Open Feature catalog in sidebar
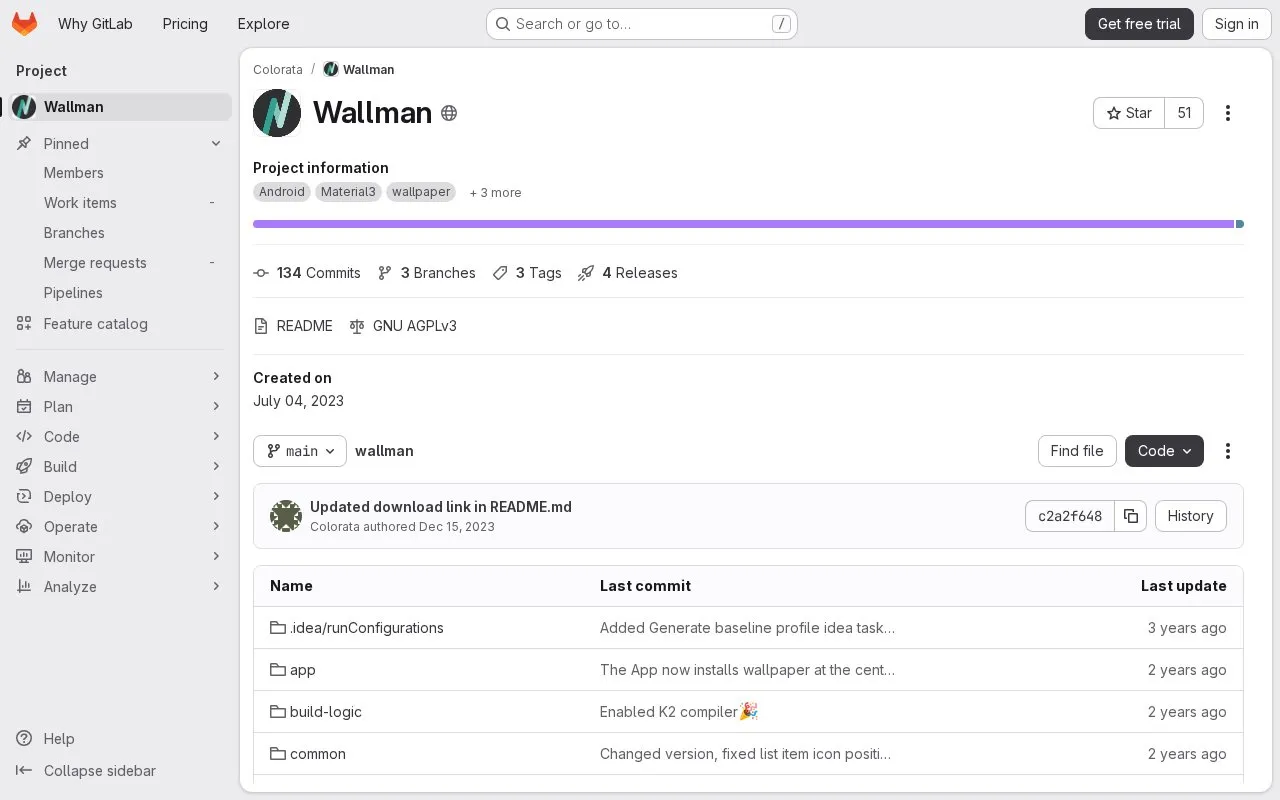This screenshot has height=800, width=1280. coord(120,324)
